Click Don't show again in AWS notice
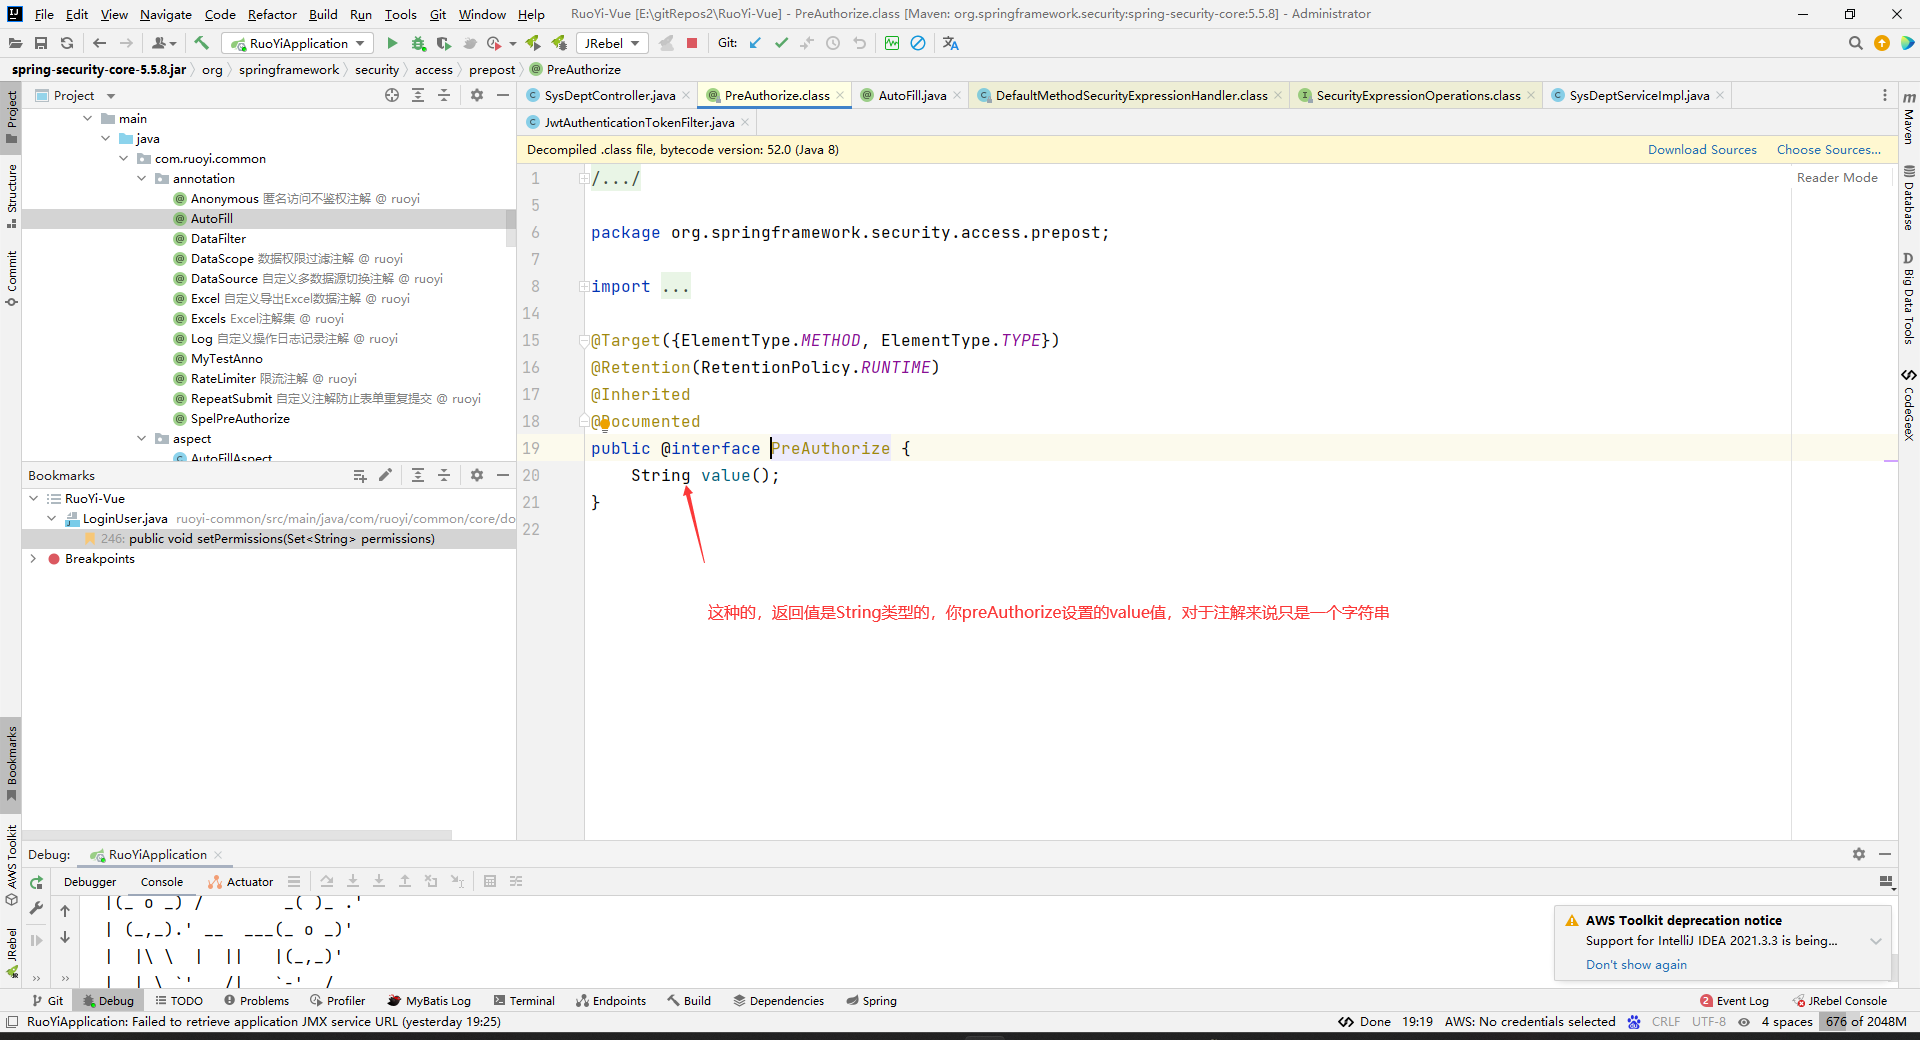 (1636, 965)
